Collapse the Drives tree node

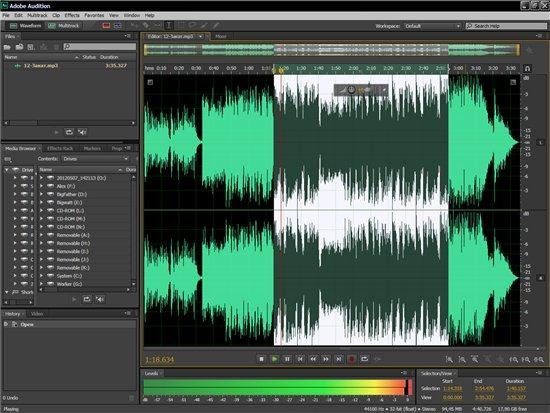6,170
